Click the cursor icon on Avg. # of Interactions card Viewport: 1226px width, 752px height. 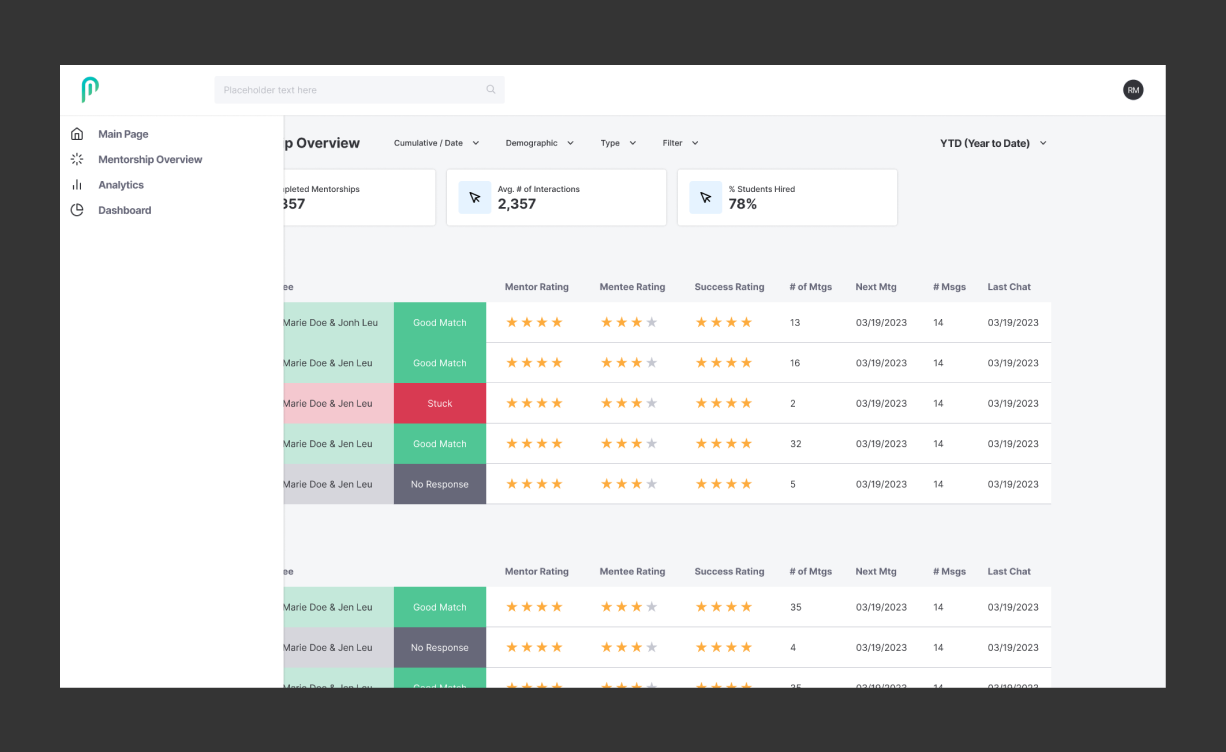(475, 197)
